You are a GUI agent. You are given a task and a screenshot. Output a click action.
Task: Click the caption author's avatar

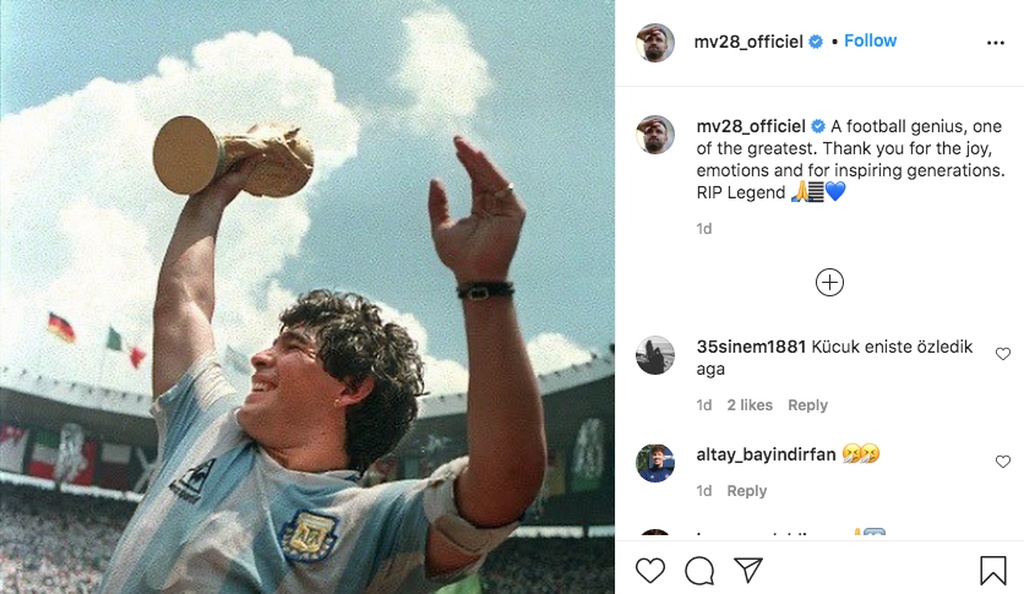pyautogui.click(x=655, y=134)
